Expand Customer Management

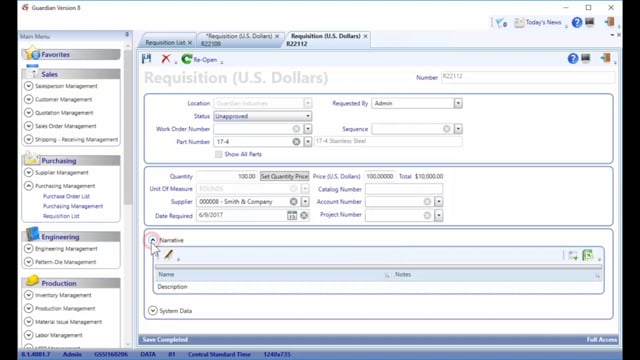click(28, 99)
